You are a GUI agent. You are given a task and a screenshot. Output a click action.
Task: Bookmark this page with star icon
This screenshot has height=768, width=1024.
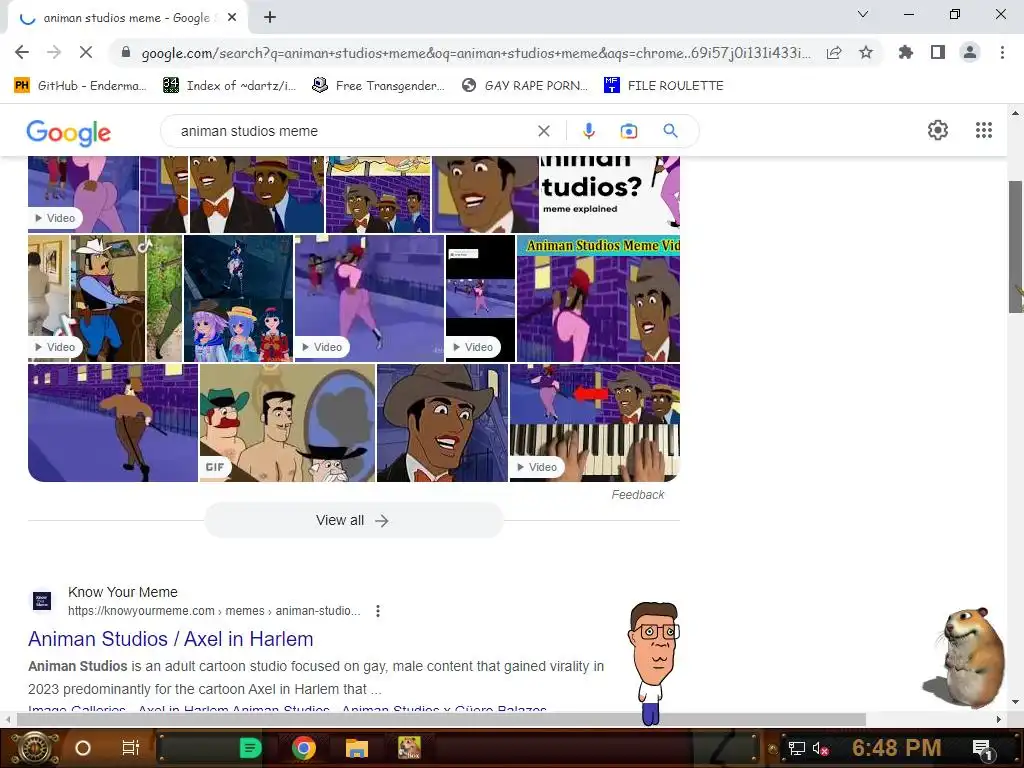click(866, 52)
